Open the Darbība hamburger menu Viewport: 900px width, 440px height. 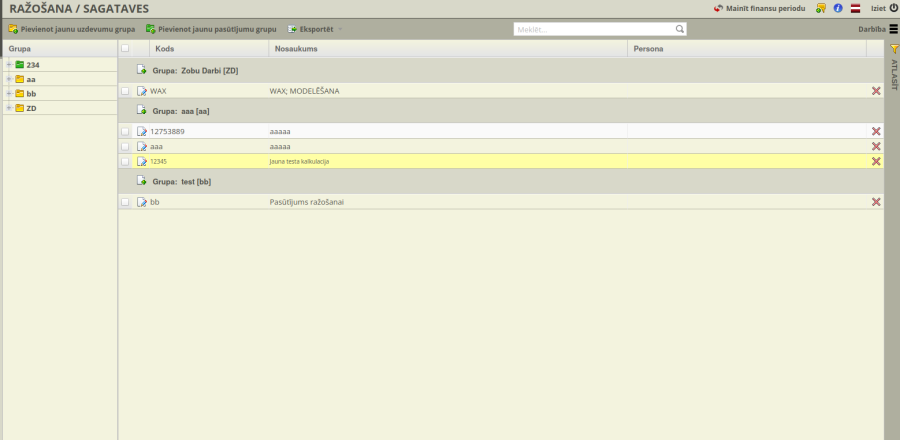point(892,29)
